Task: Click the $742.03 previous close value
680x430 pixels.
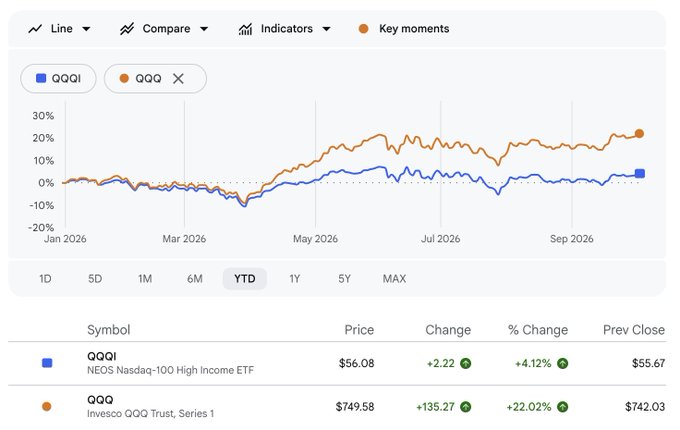Action: (x=645, y=407)
